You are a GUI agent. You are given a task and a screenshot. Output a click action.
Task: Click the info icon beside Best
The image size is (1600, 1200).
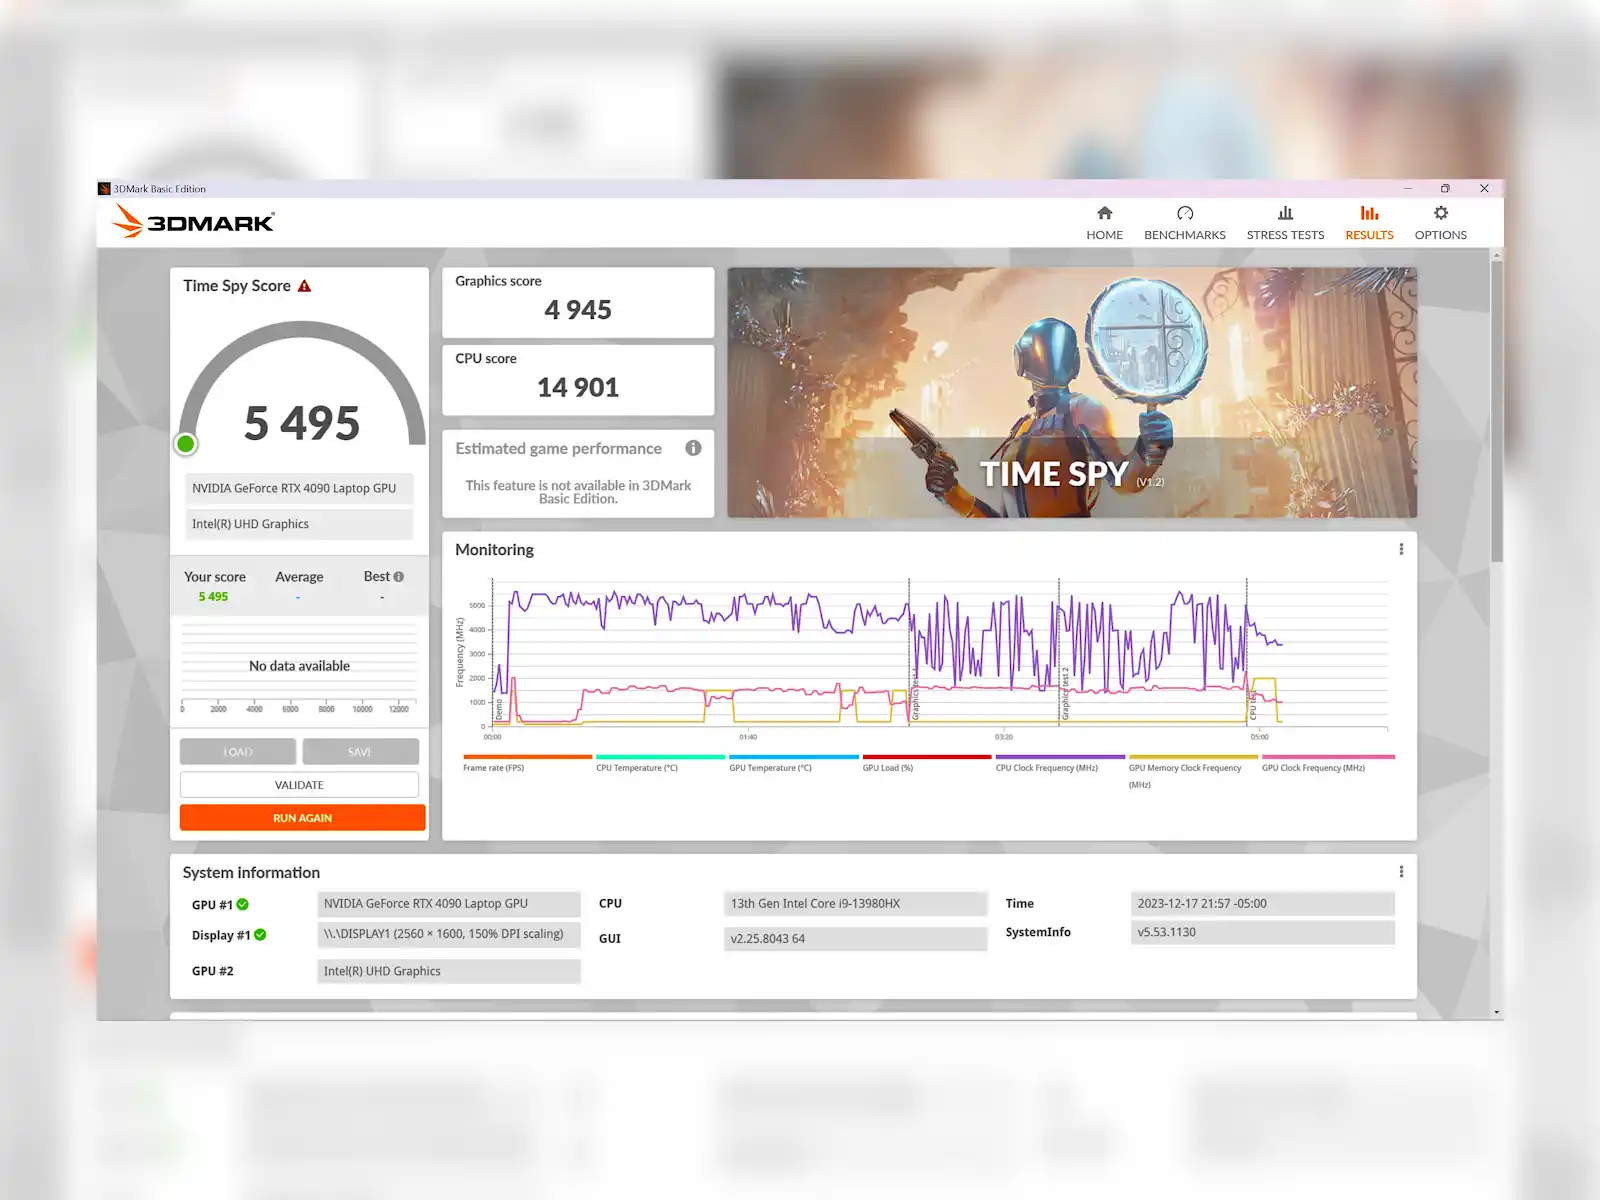(x=399, y=577)
